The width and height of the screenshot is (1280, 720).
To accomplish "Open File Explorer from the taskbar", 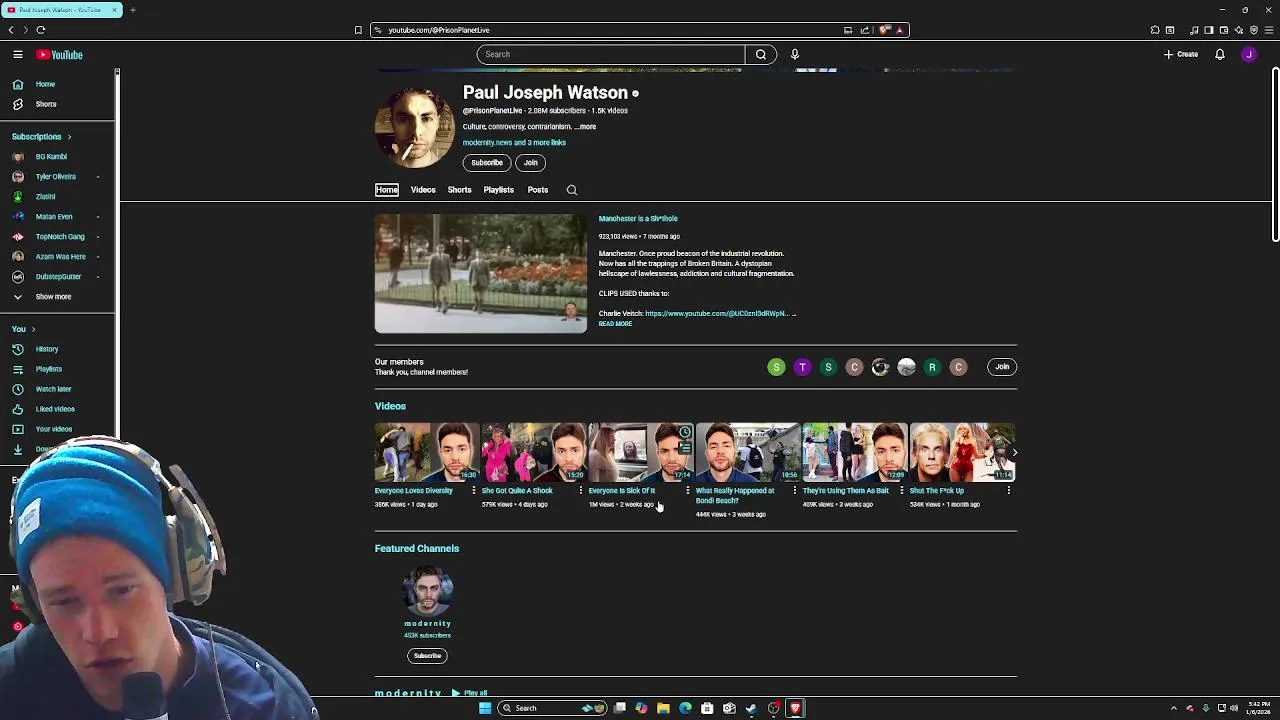I will click(663, 708).
